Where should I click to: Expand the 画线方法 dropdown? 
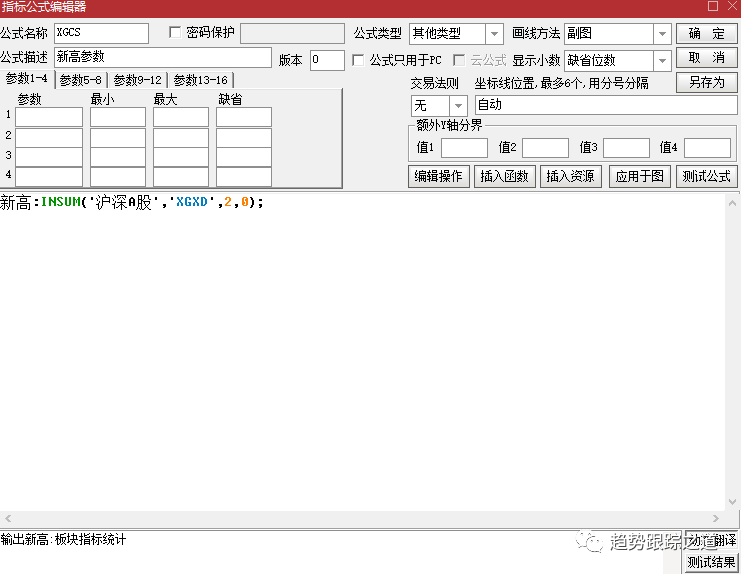[662, 34]
